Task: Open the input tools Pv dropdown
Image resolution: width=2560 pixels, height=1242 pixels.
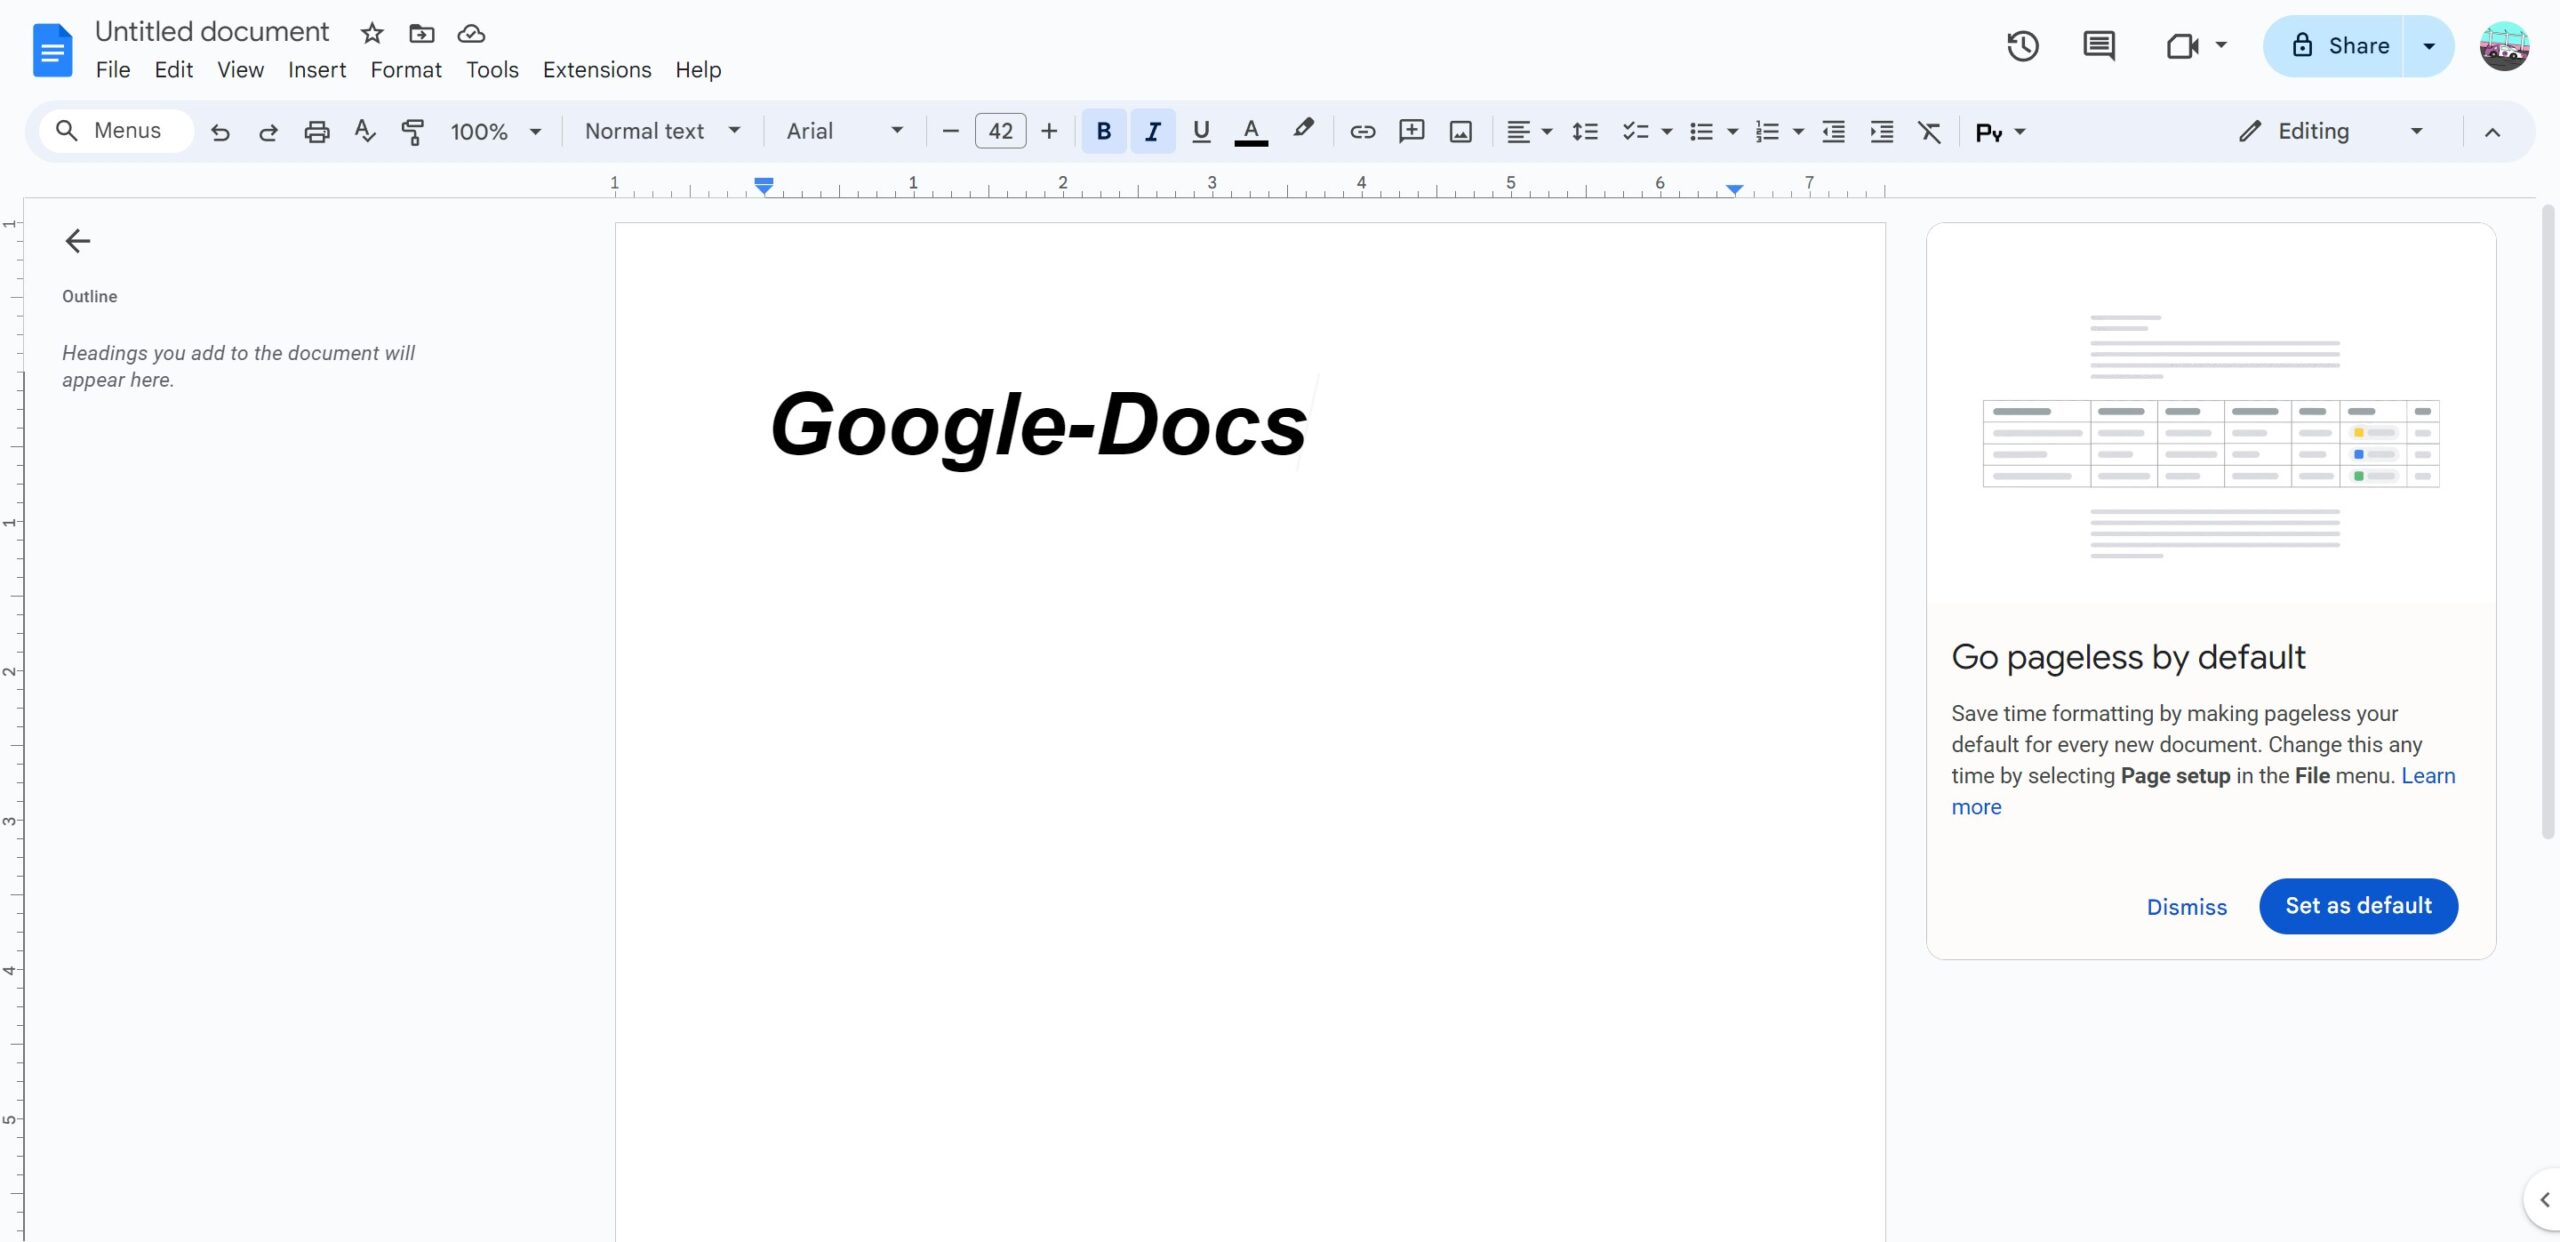Action: click(x=2000, y=132)
